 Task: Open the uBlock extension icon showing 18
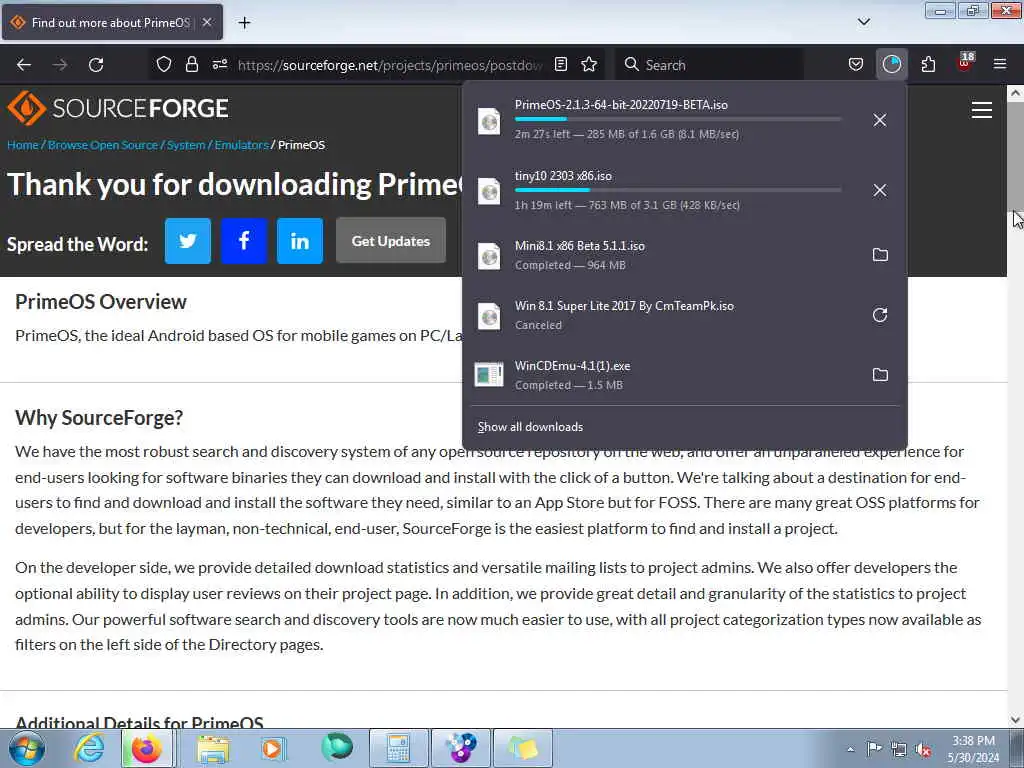pos(965,63)
